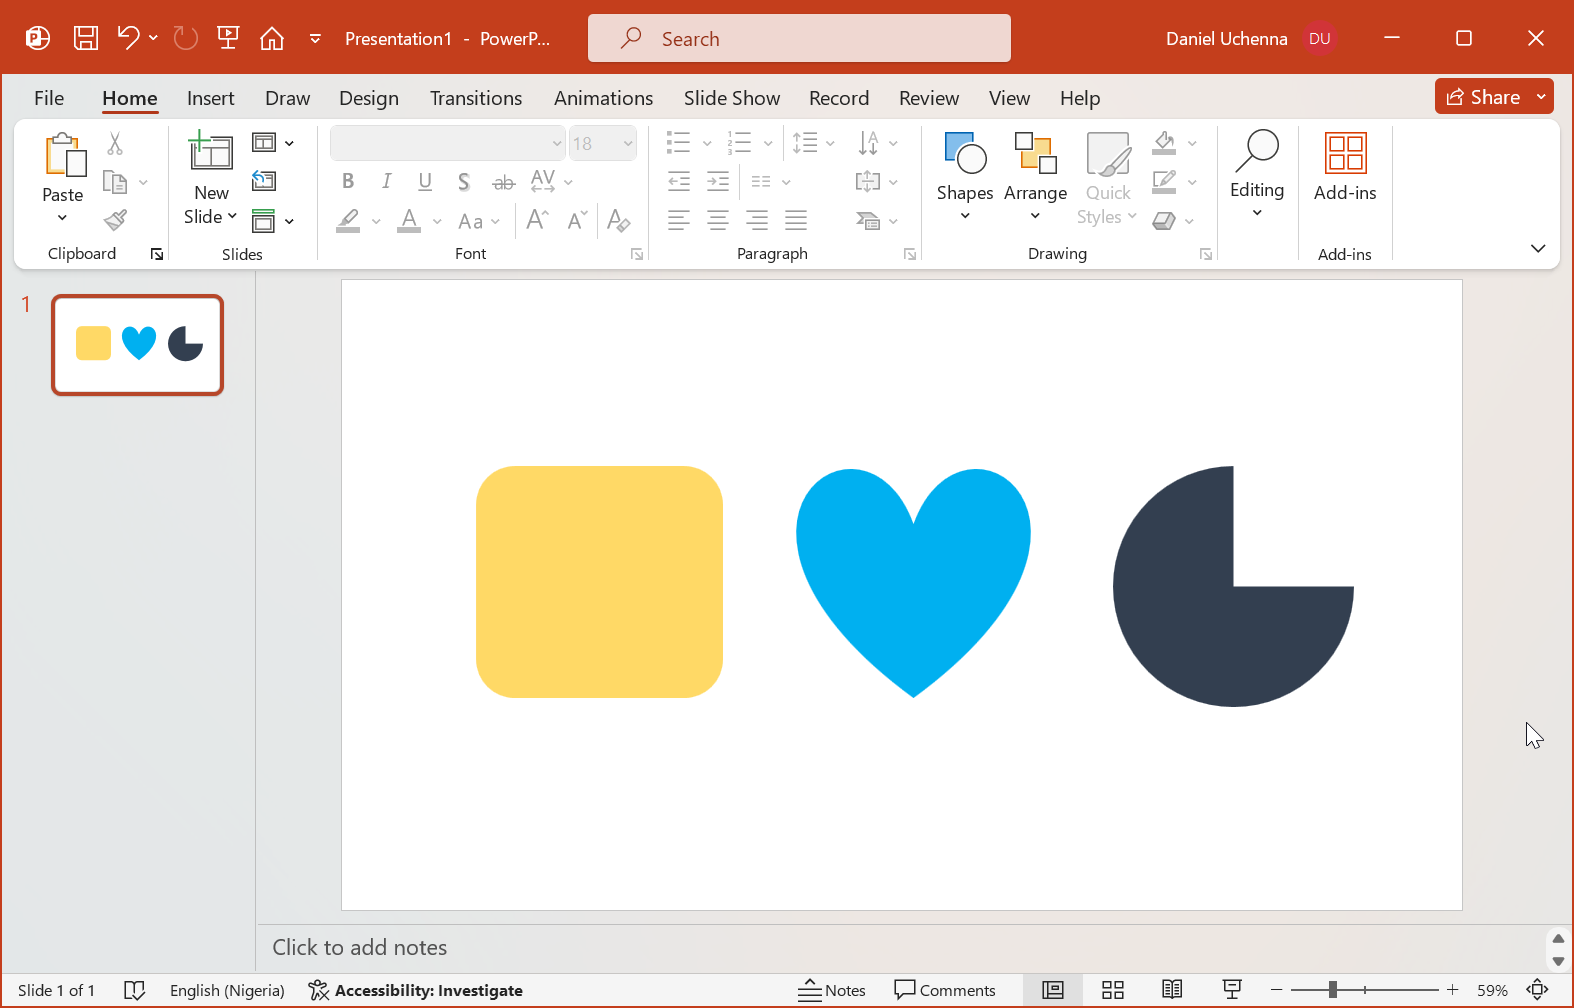
Task: Click the zoom slider handle
Action: point(1333,990)
